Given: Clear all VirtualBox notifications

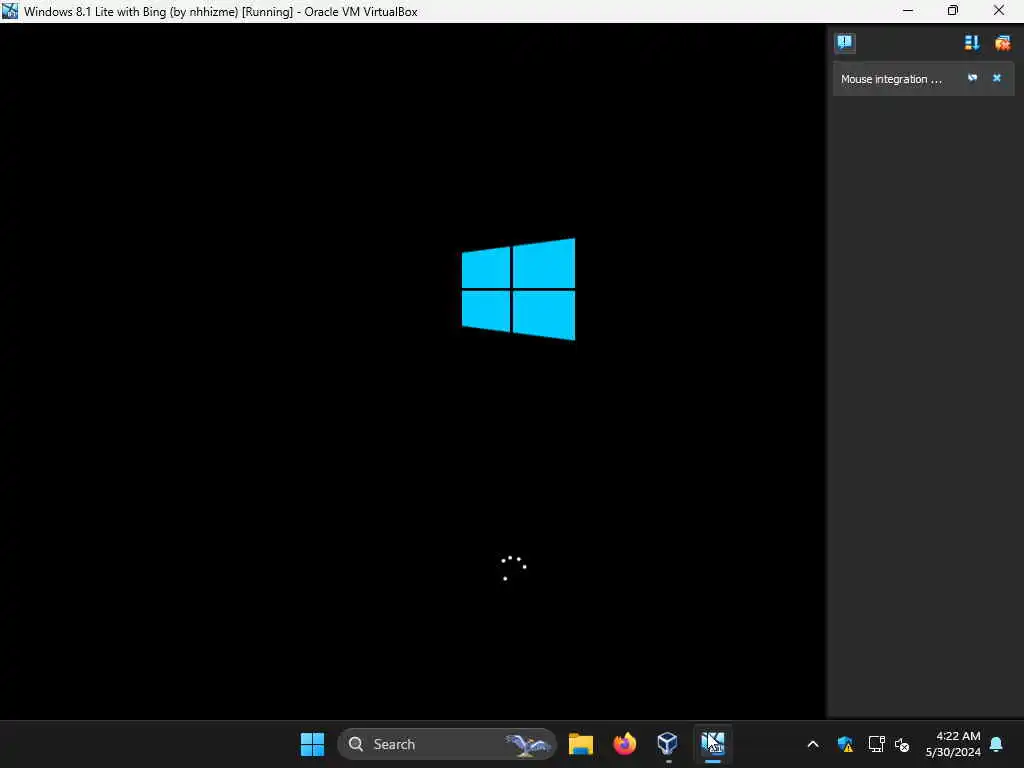Looking at the screenshot, I should coord(1002,43).
